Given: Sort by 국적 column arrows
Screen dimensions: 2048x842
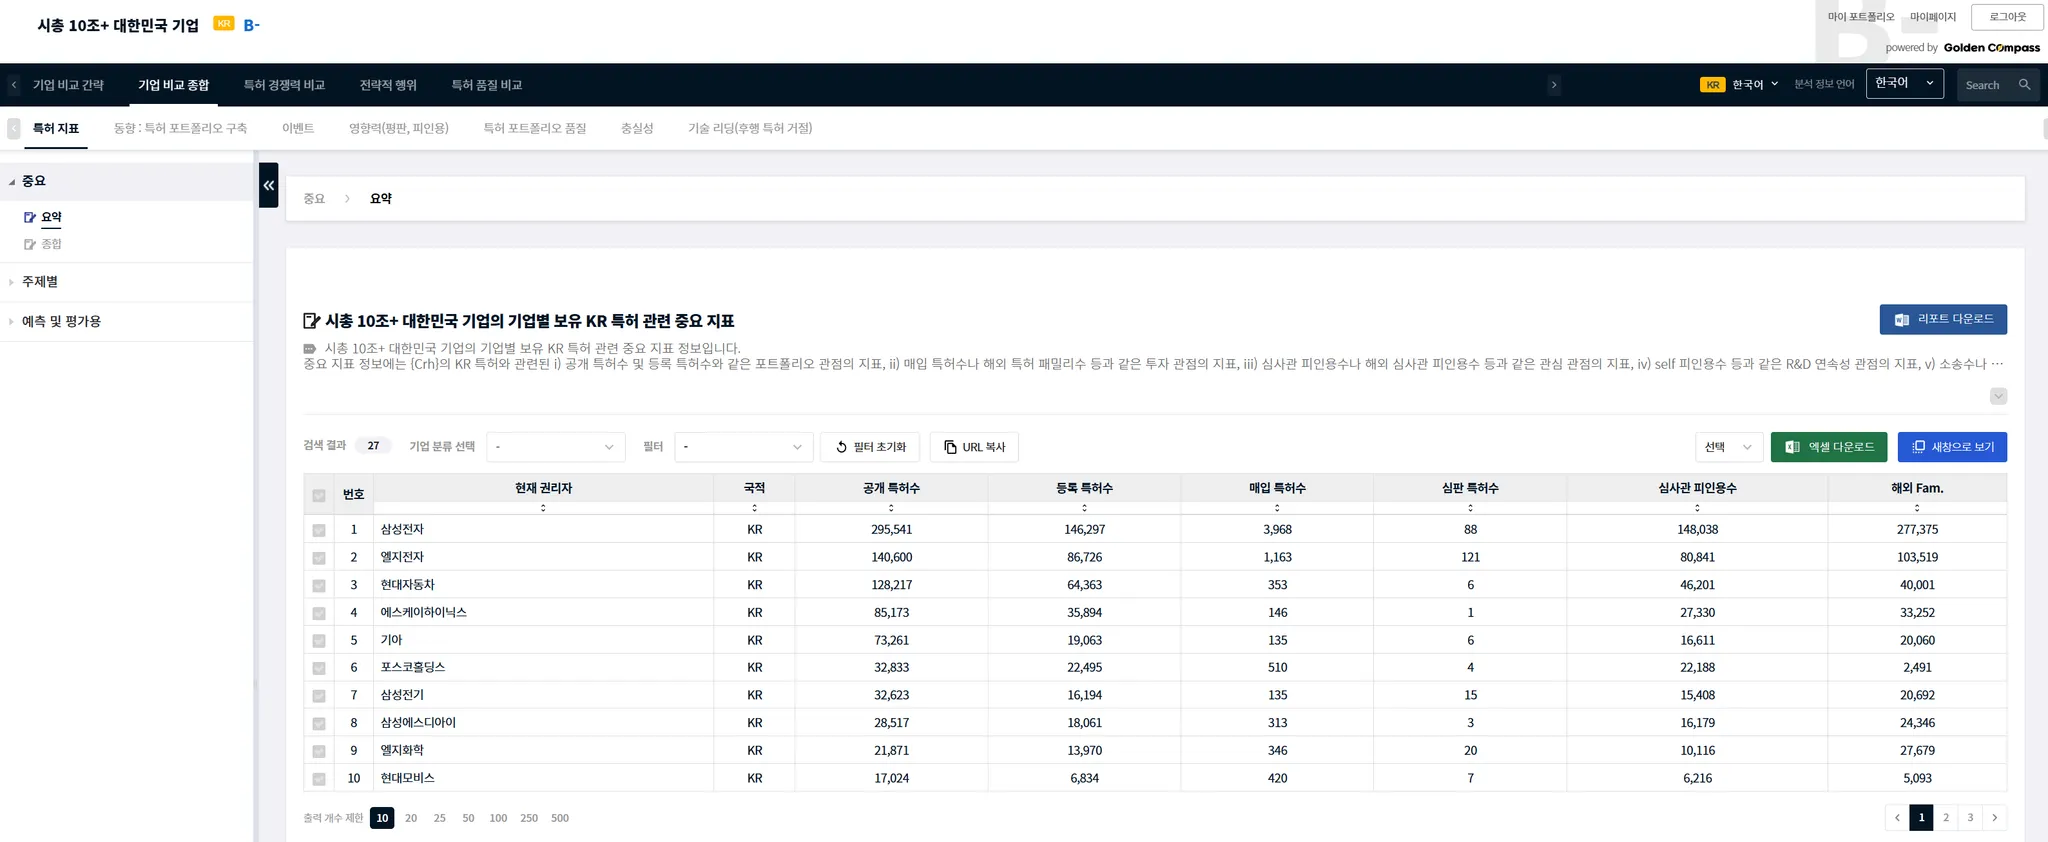Looking at the screenshot, I should click(754, 508).
